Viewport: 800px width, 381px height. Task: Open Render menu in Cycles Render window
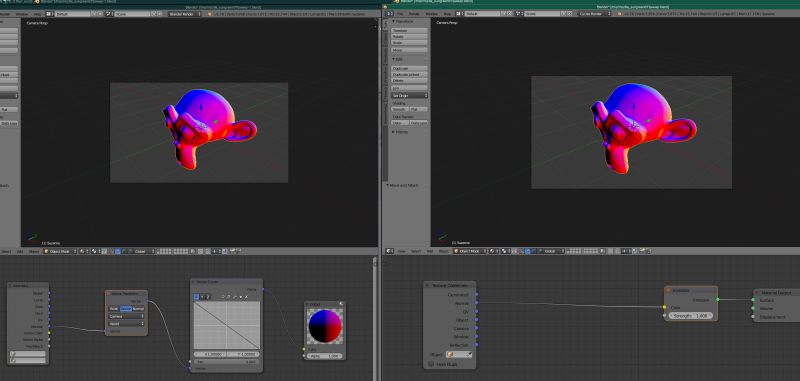pyautogui.click(x=414, y=14)
